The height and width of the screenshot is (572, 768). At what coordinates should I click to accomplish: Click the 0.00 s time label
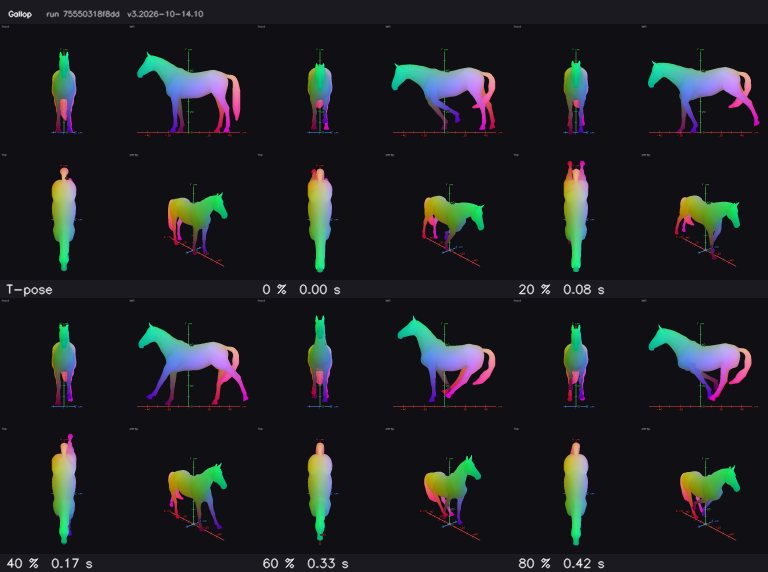[x=319, y=289]
